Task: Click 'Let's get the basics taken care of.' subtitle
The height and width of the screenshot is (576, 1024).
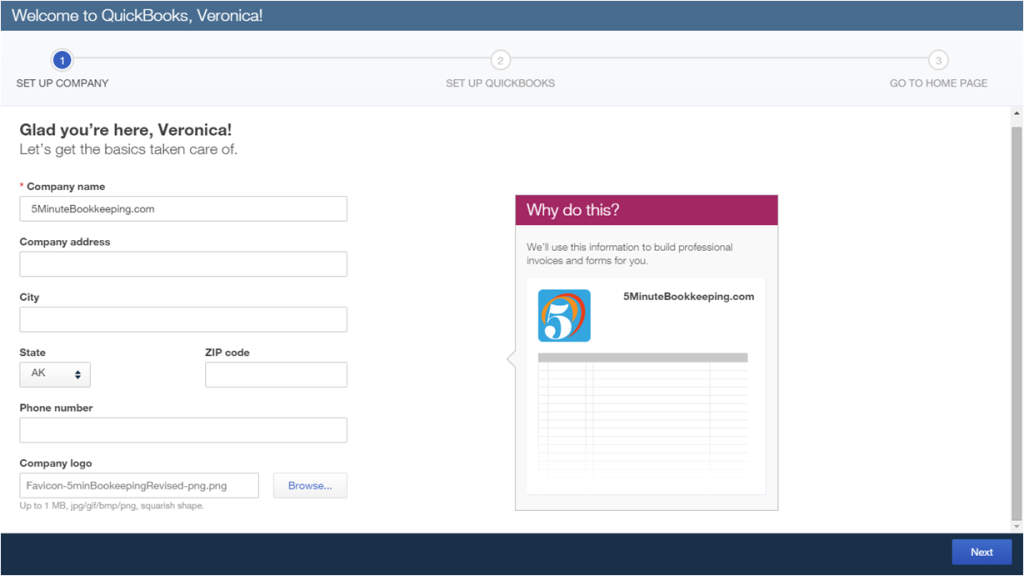Action: (129, 150)
